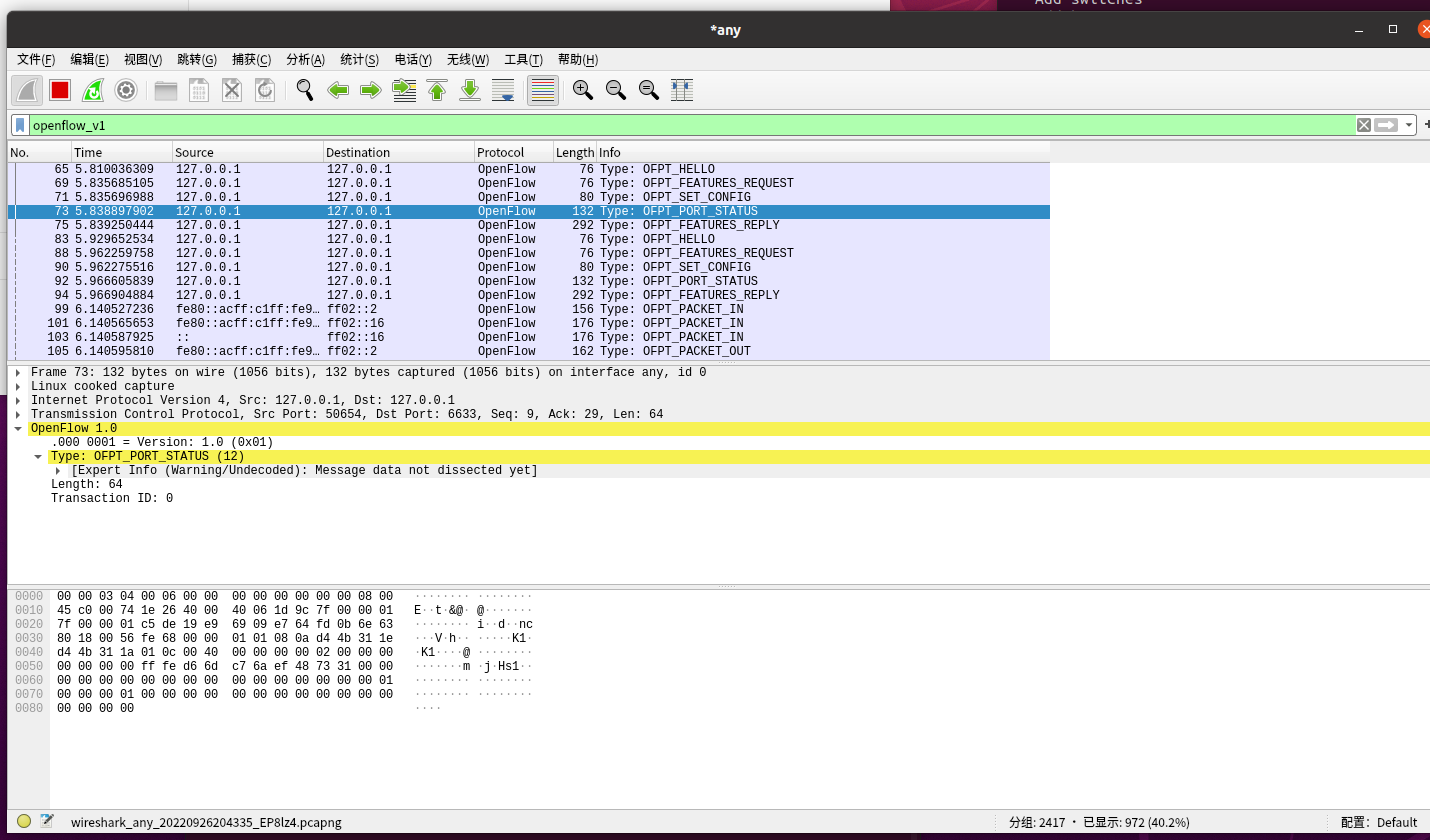Expand the Expert Info warning row
The width and height of the screenshot is (1430, 840).
point(59,470)
